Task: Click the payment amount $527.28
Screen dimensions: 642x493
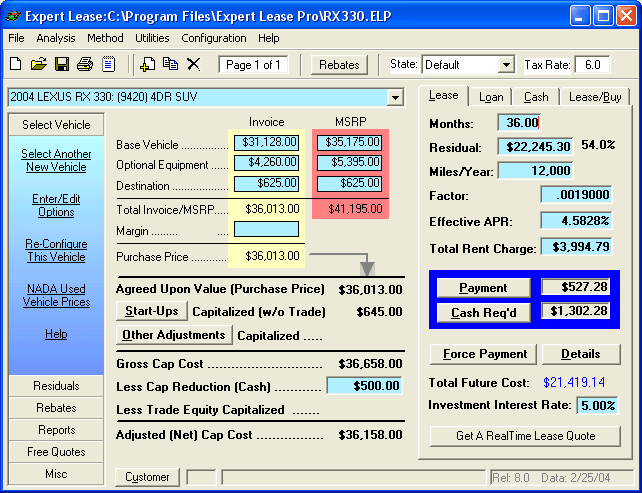Action: tap(575, 287)
